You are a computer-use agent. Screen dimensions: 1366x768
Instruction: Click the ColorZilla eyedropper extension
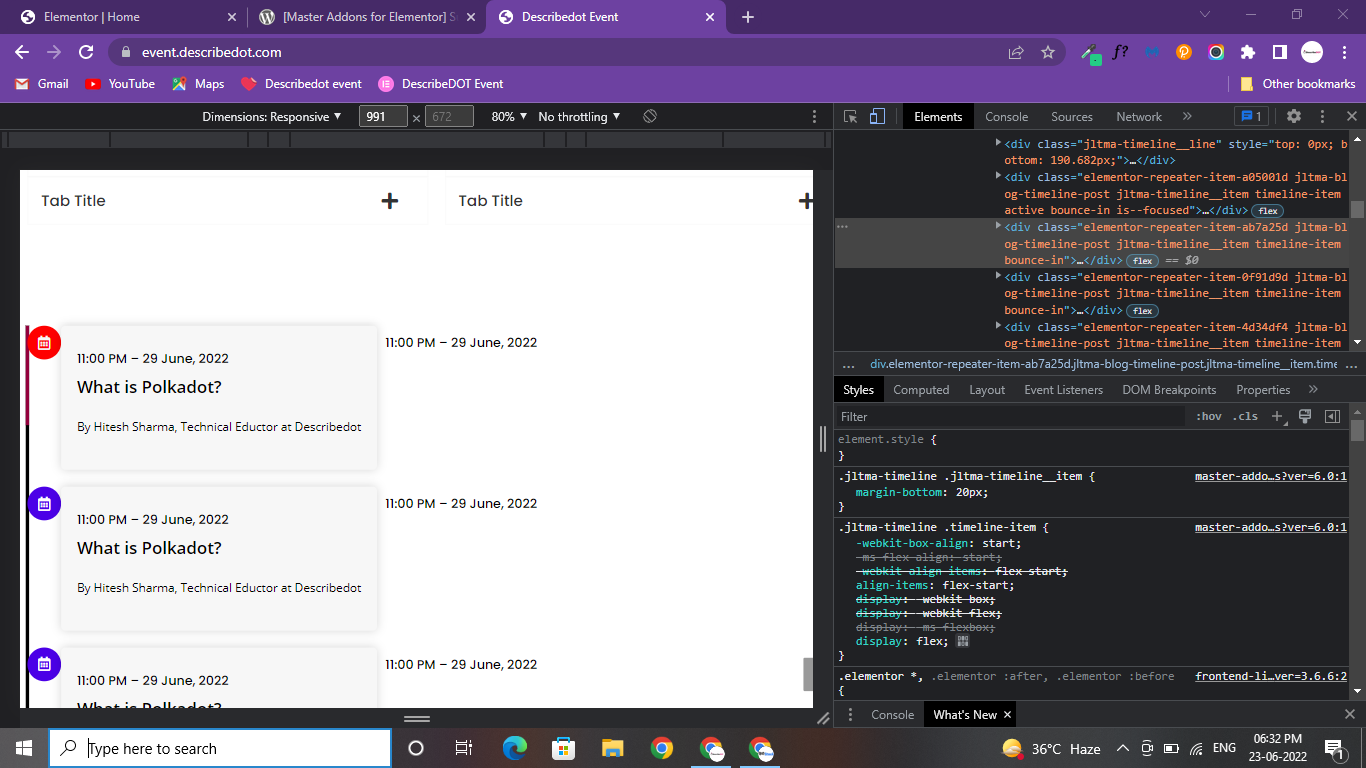[1091, 52]
